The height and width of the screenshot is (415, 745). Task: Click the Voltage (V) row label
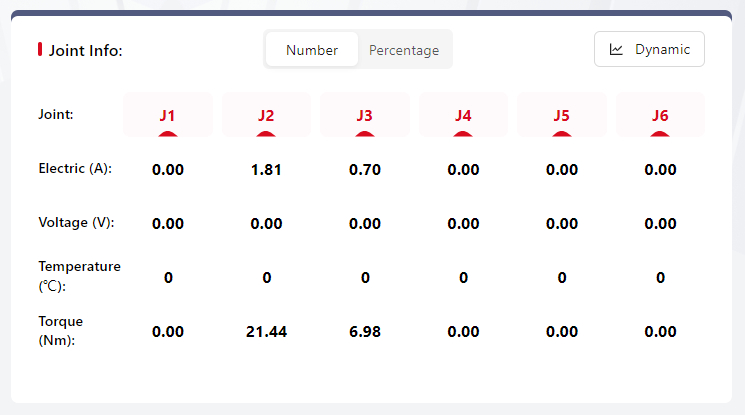pos(76,222)
